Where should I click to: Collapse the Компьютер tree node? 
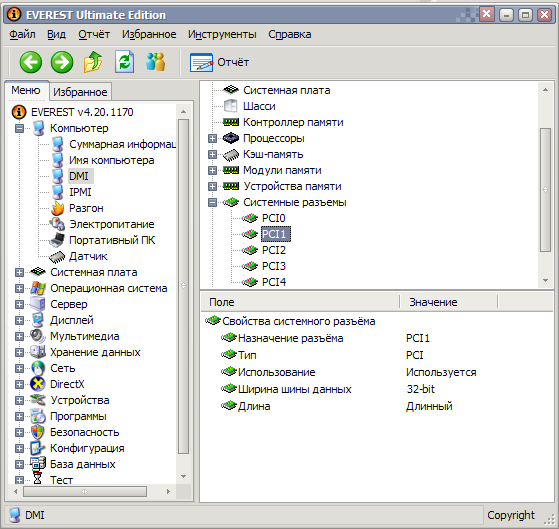click(x=19, y=128)
